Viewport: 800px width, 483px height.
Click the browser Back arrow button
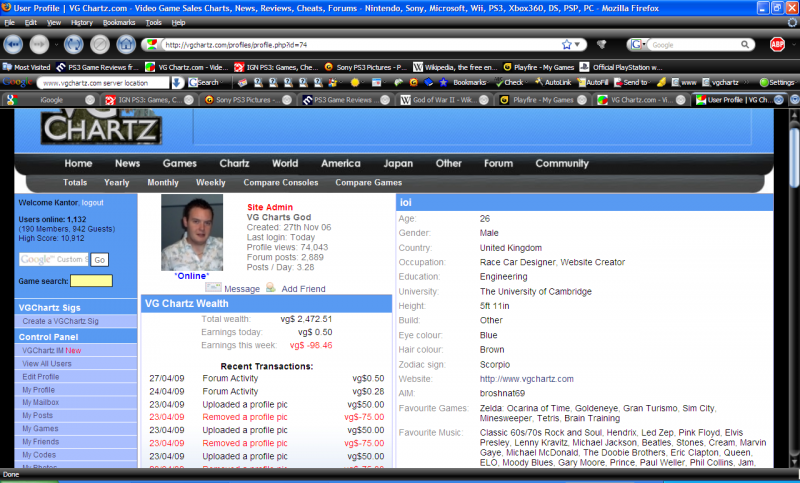pos(13,45)
